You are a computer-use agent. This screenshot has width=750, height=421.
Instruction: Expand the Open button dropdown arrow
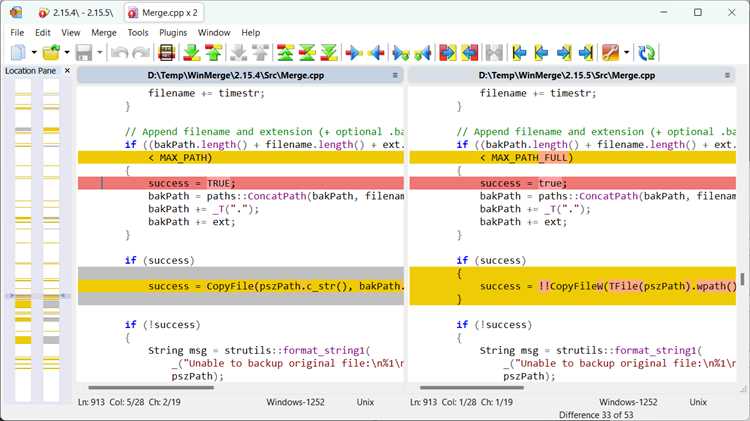pos(67,53)
